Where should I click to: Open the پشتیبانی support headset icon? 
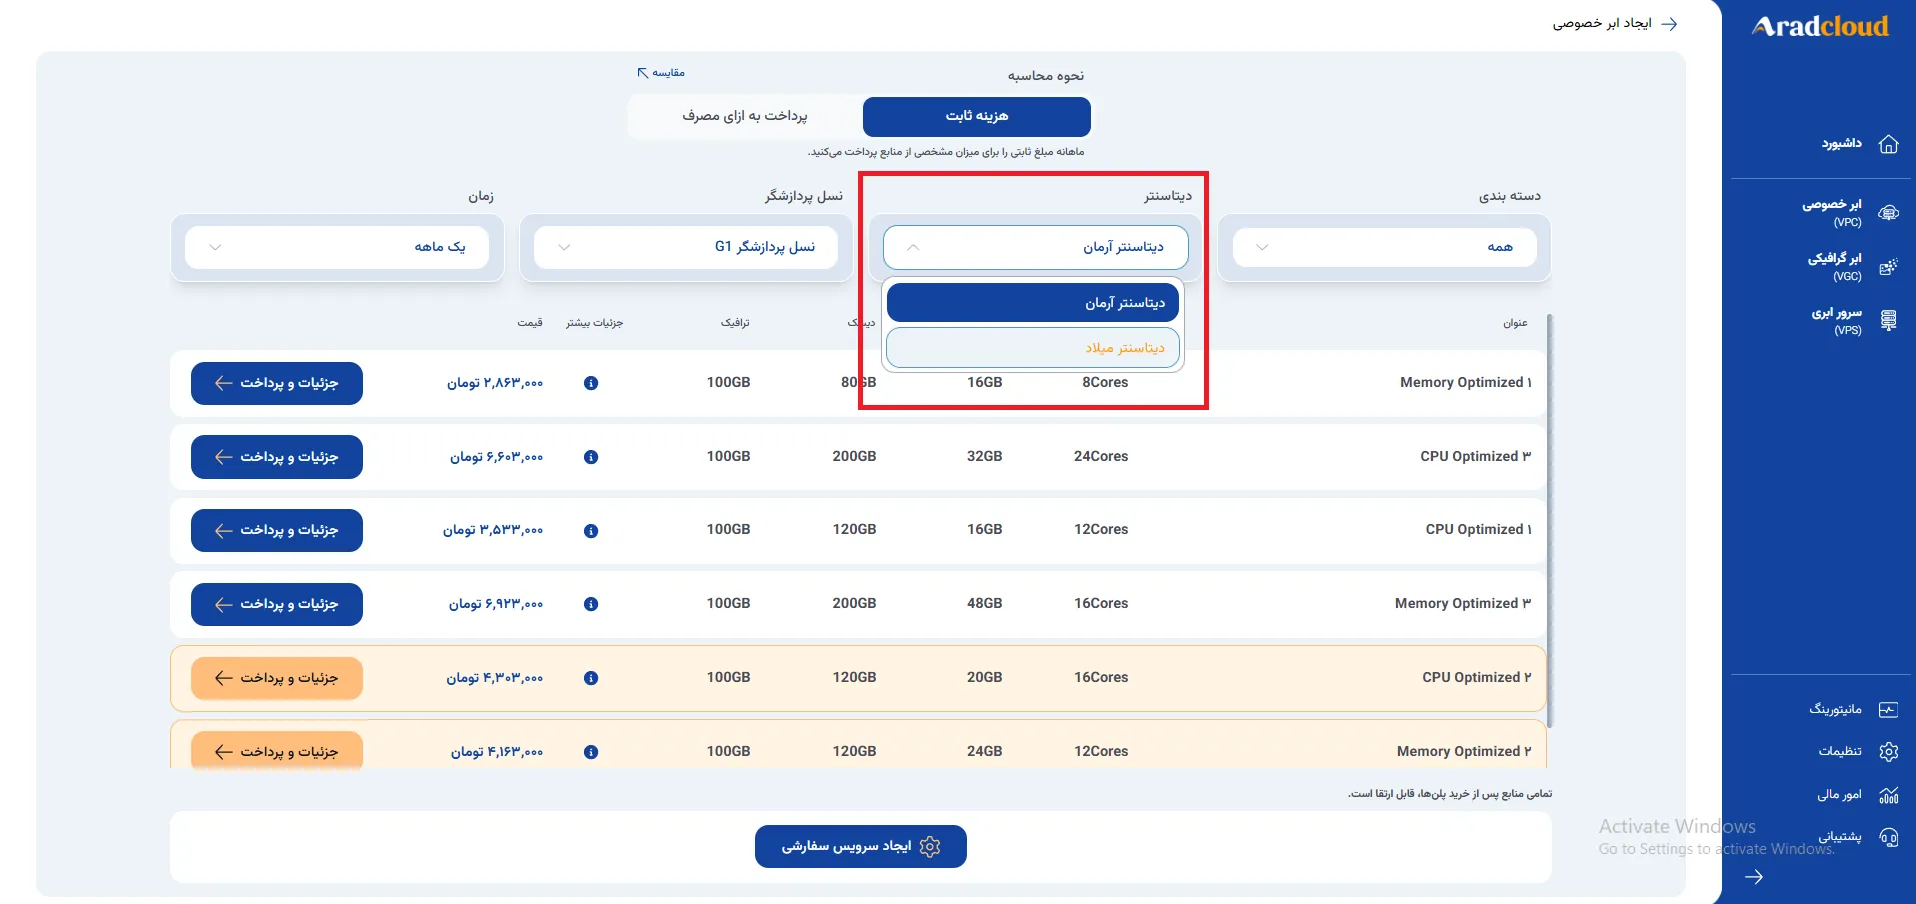pos(1888,837)
